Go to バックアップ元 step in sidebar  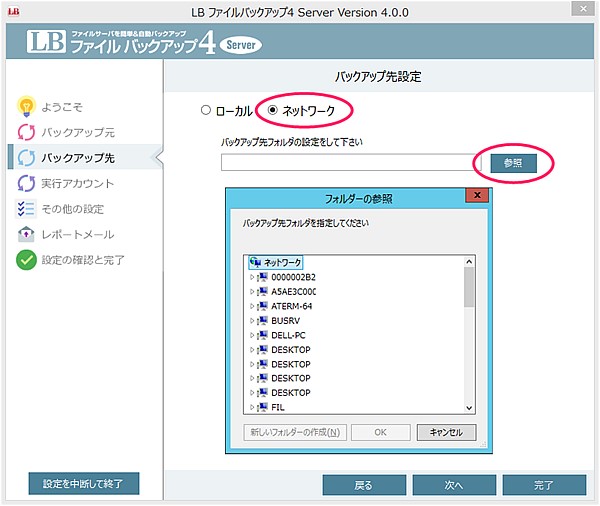pos(78,132)
